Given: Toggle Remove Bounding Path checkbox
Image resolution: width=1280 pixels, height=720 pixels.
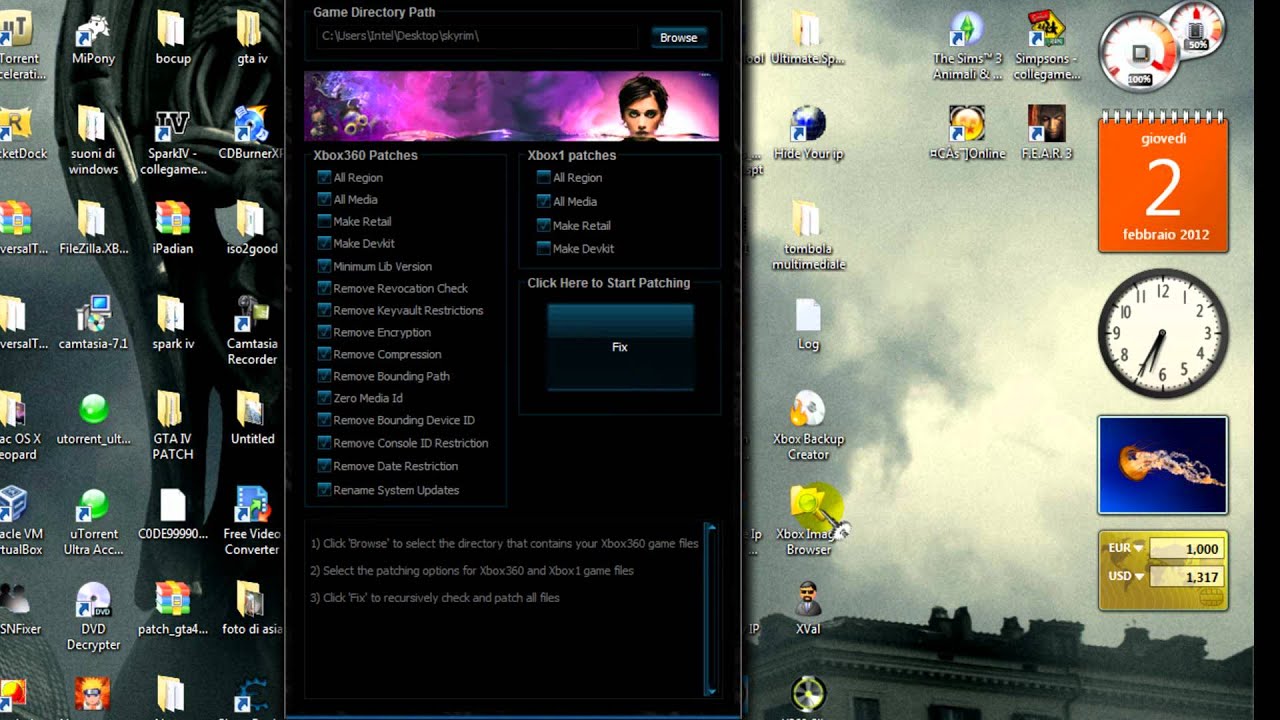Looking at the screenshot, I should click(324, 376).
